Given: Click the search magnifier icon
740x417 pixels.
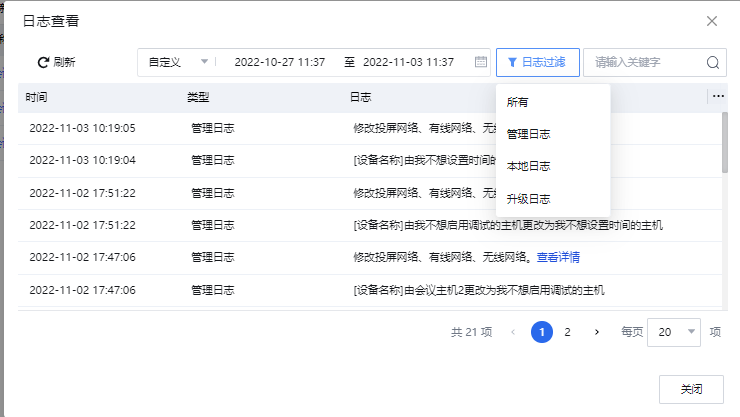Looking at the screenshot, I should [x=713, y=62].
